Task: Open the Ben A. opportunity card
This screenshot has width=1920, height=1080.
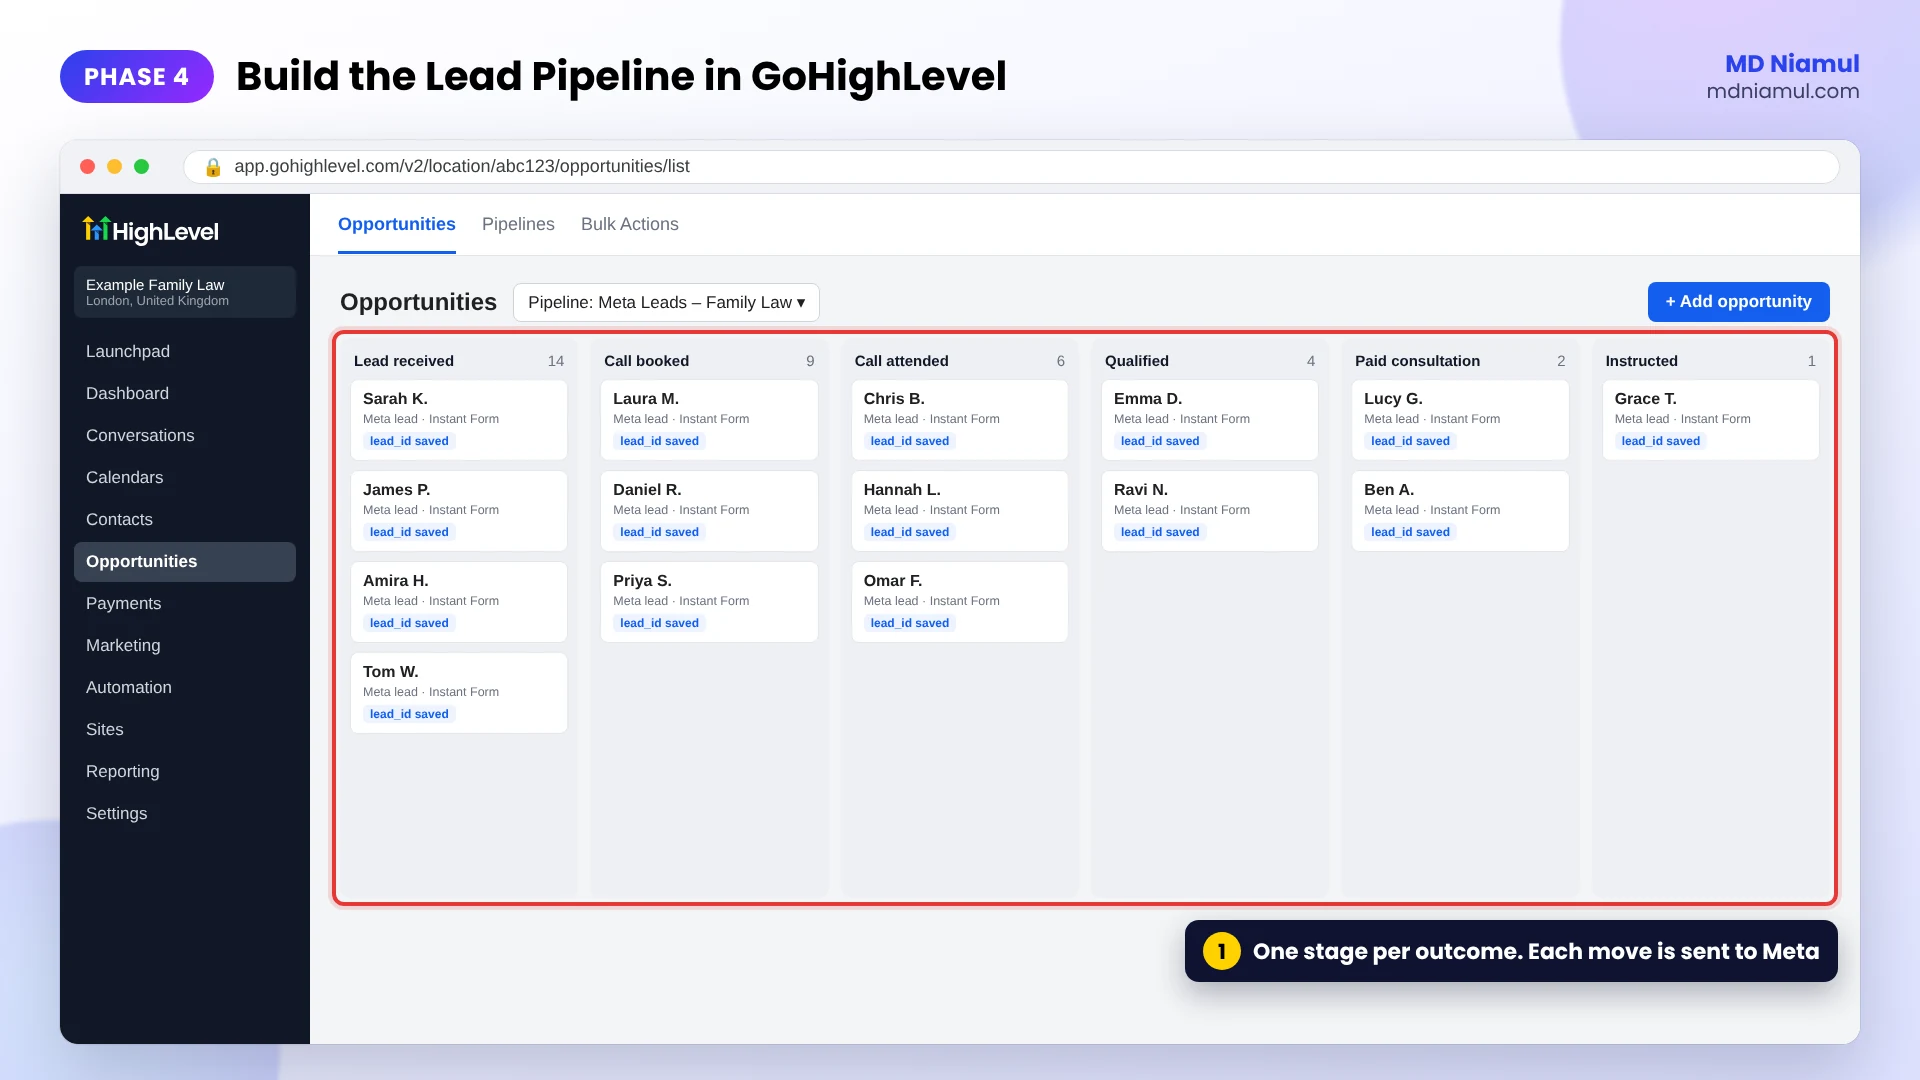Action: point(1460,511)
